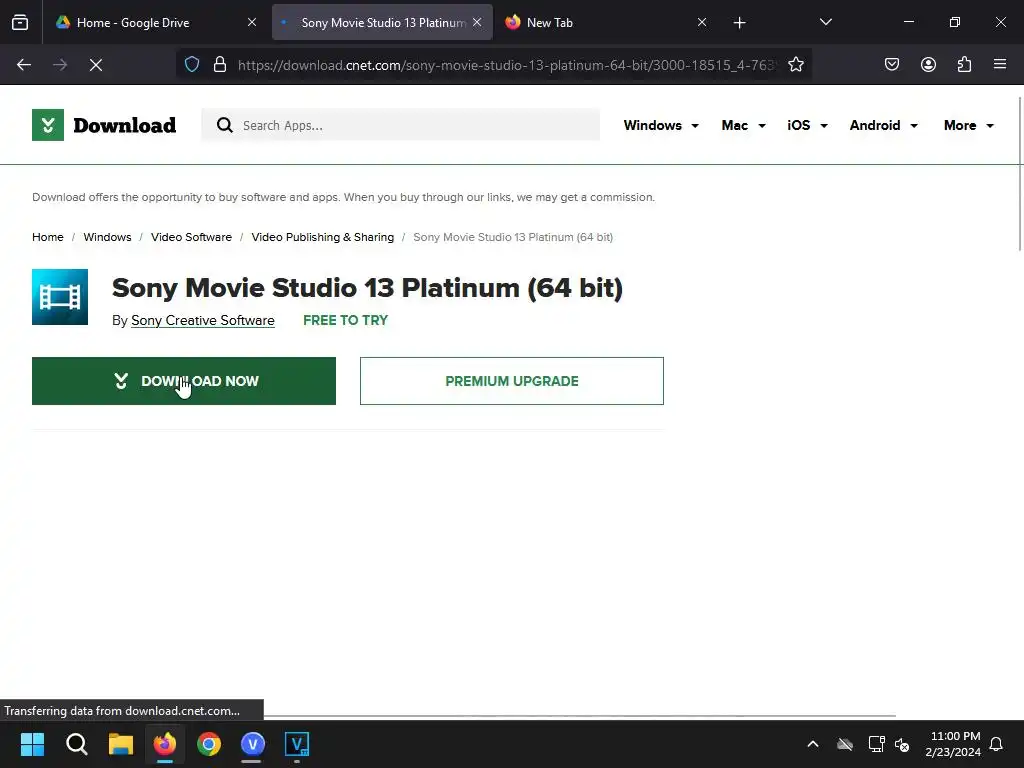This screenshot has height=768, width=1024.
Task: Bookmark this page with the star
Action: (x=795, y=65)
